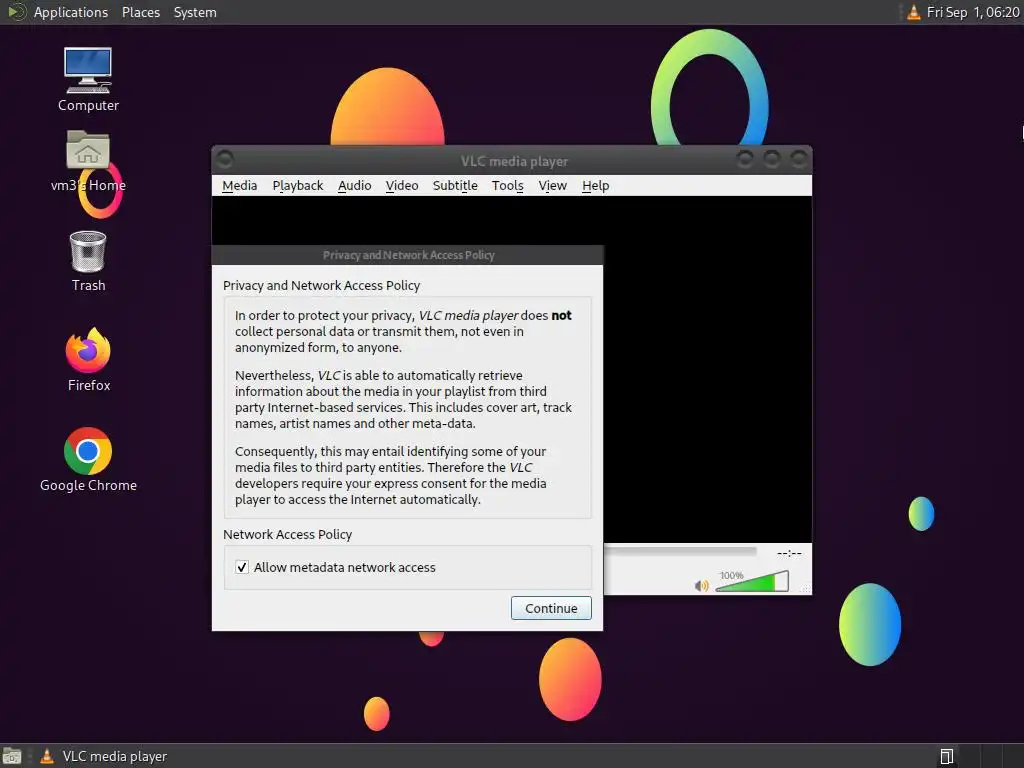Image resolution: width=1024 pixels, height=768 pixels.
Task: Close the VLC media player window
Action: click(x=799, y=159)
